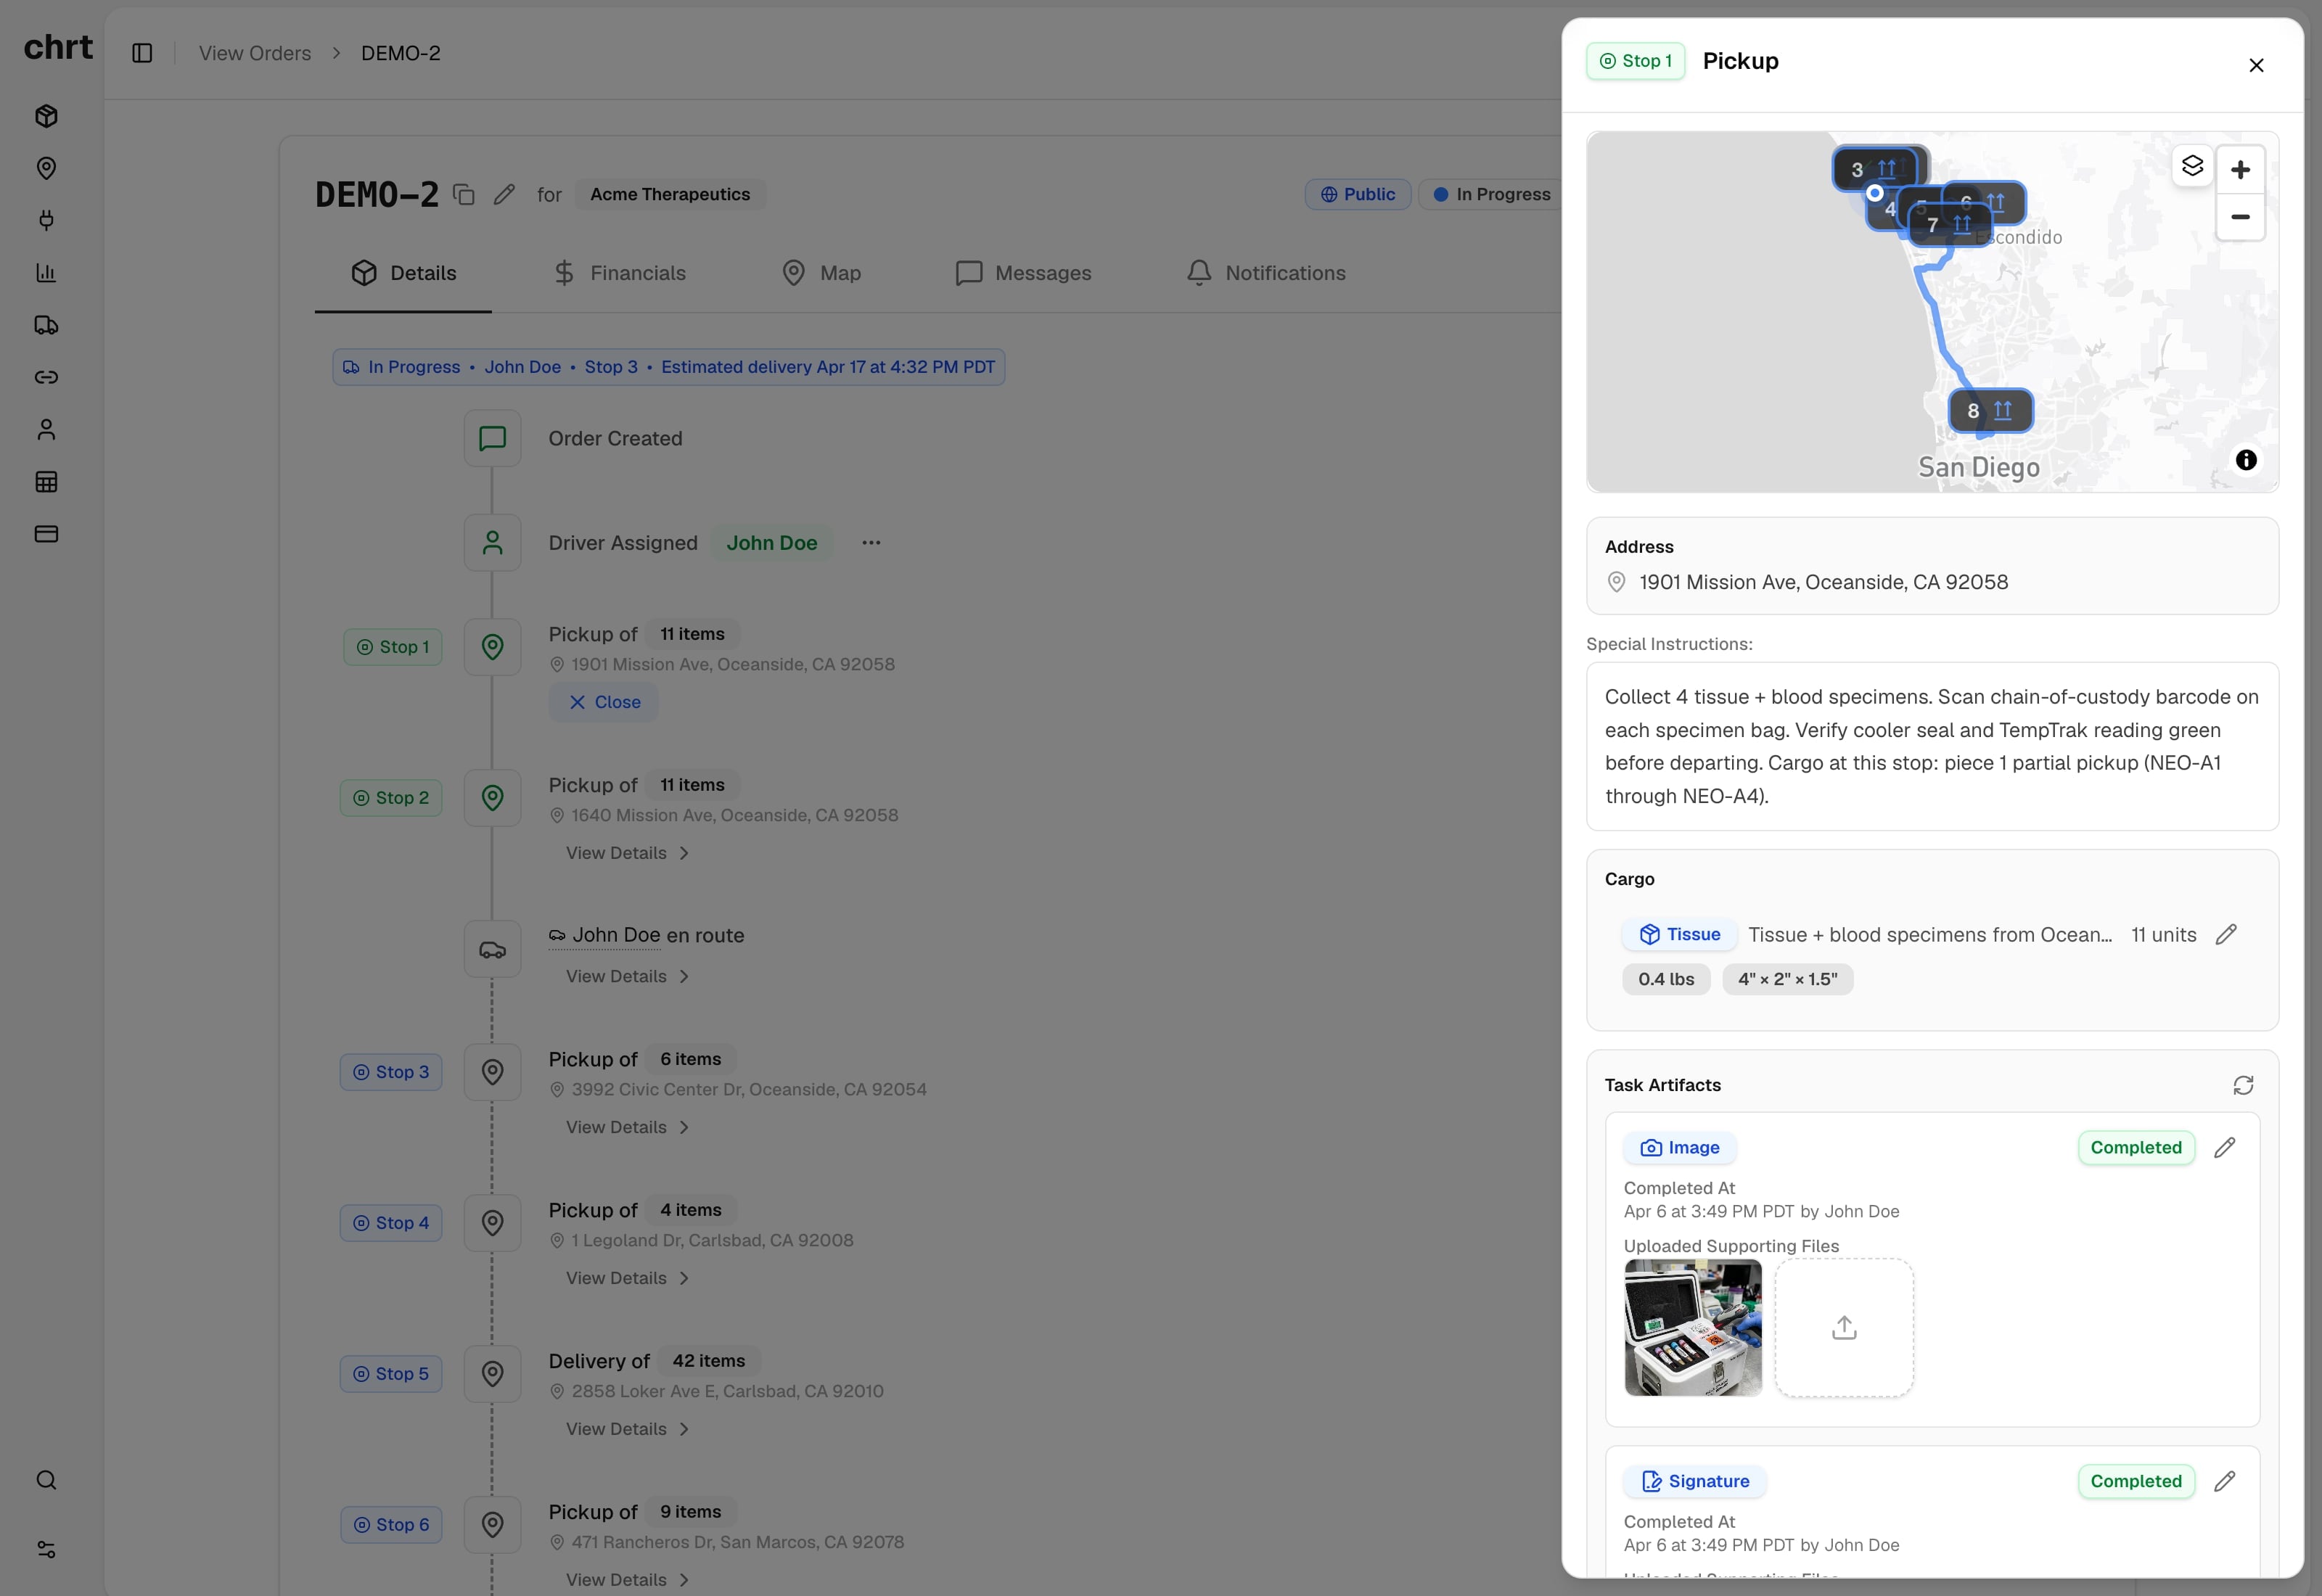Switch to the Messages tab

pyautogui.click(x=1023, y=273)
